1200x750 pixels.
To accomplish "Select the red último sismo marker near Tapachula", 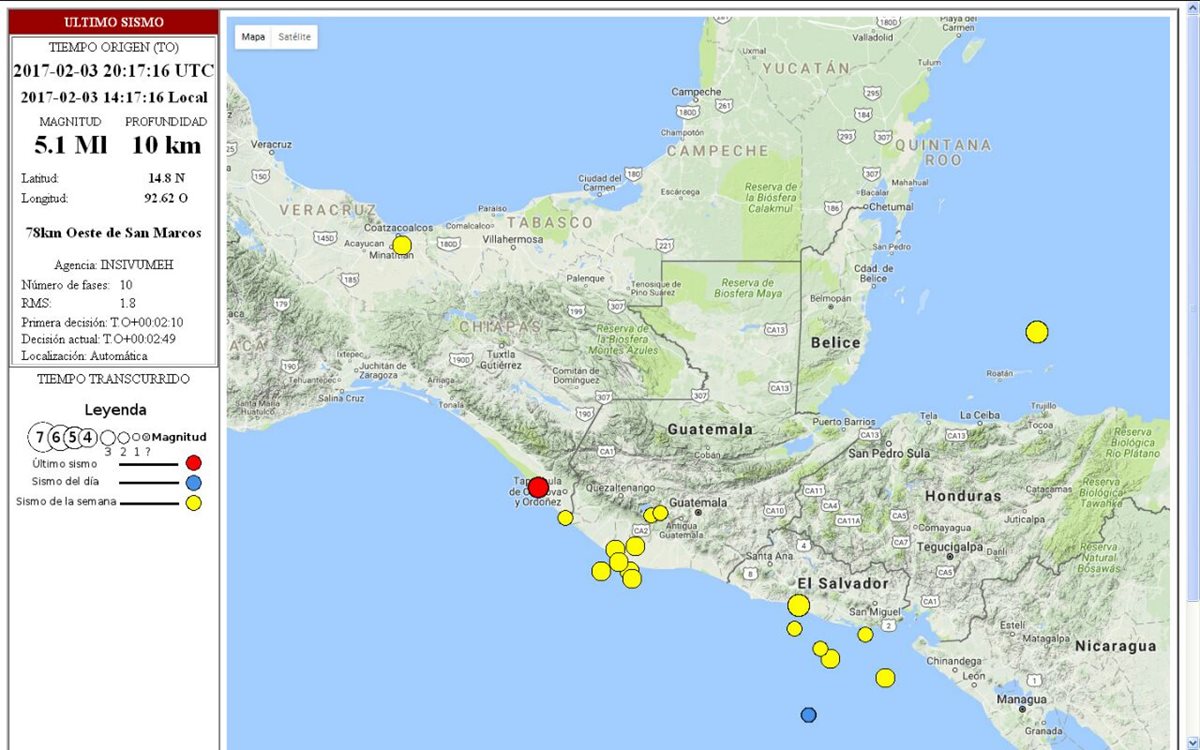I will click(538, 487).
